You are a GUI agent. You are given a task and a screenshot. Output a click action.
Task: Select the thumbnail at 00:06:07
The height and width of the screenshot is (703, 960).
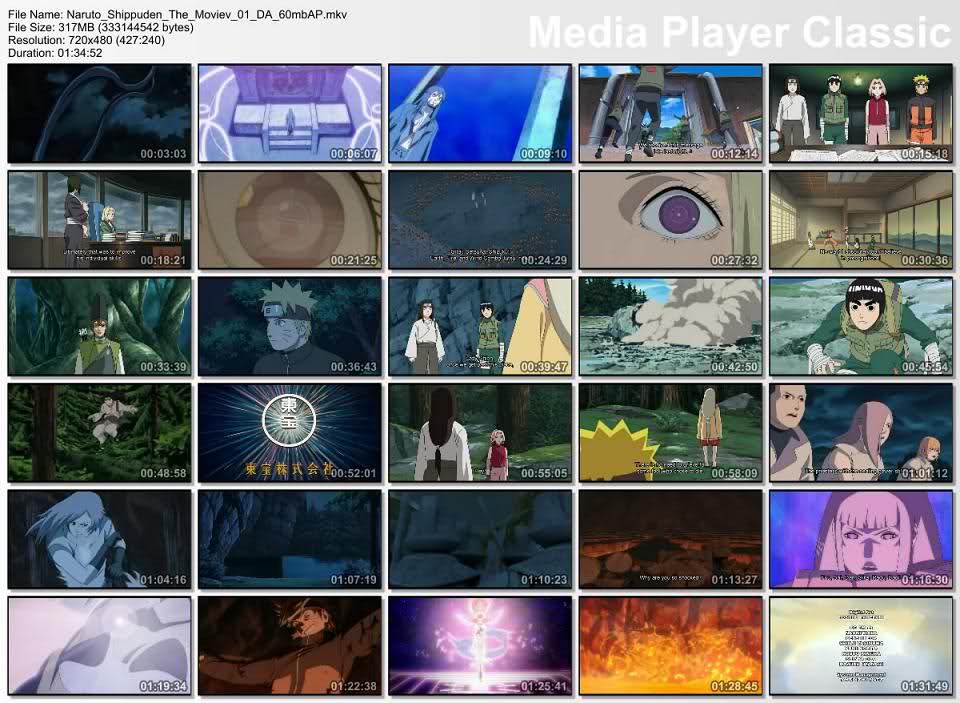click(x=290, y=113)
